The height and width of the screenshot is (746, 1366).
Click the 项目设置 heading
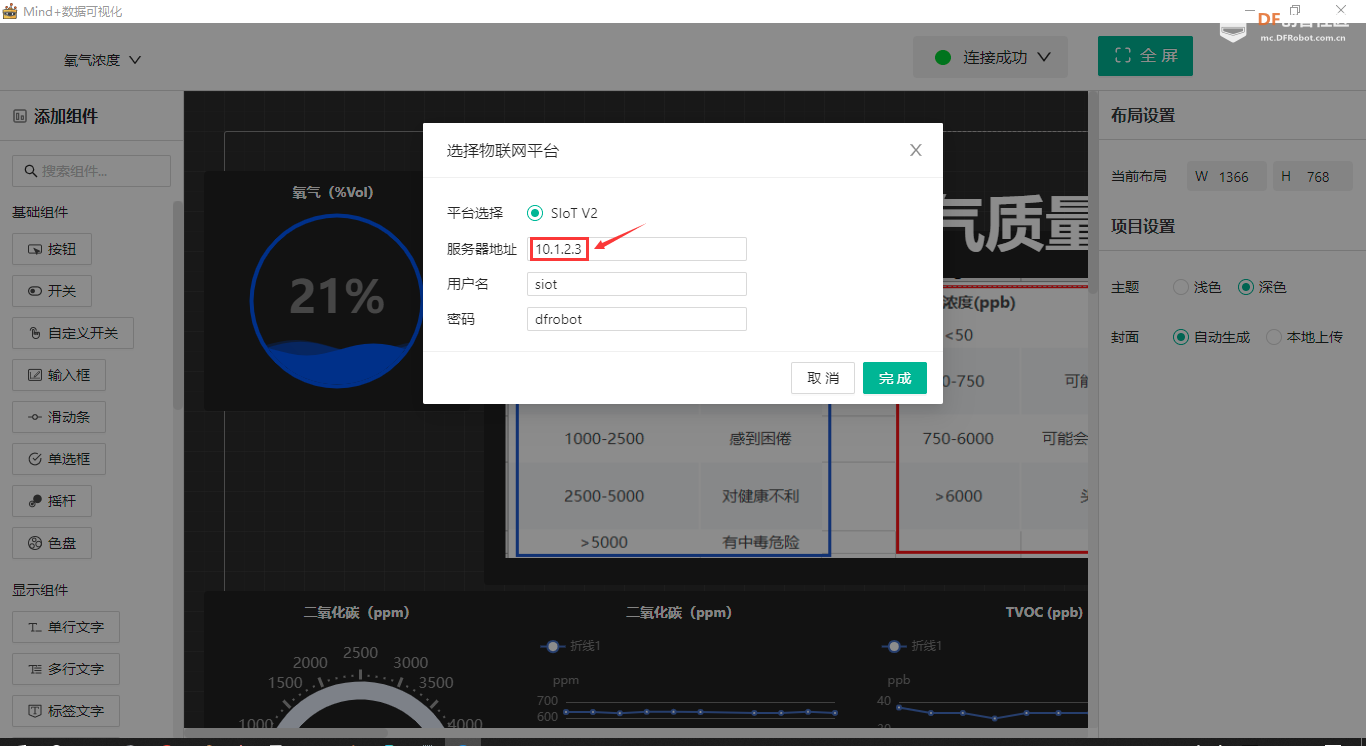click(x=1143, y=226)
